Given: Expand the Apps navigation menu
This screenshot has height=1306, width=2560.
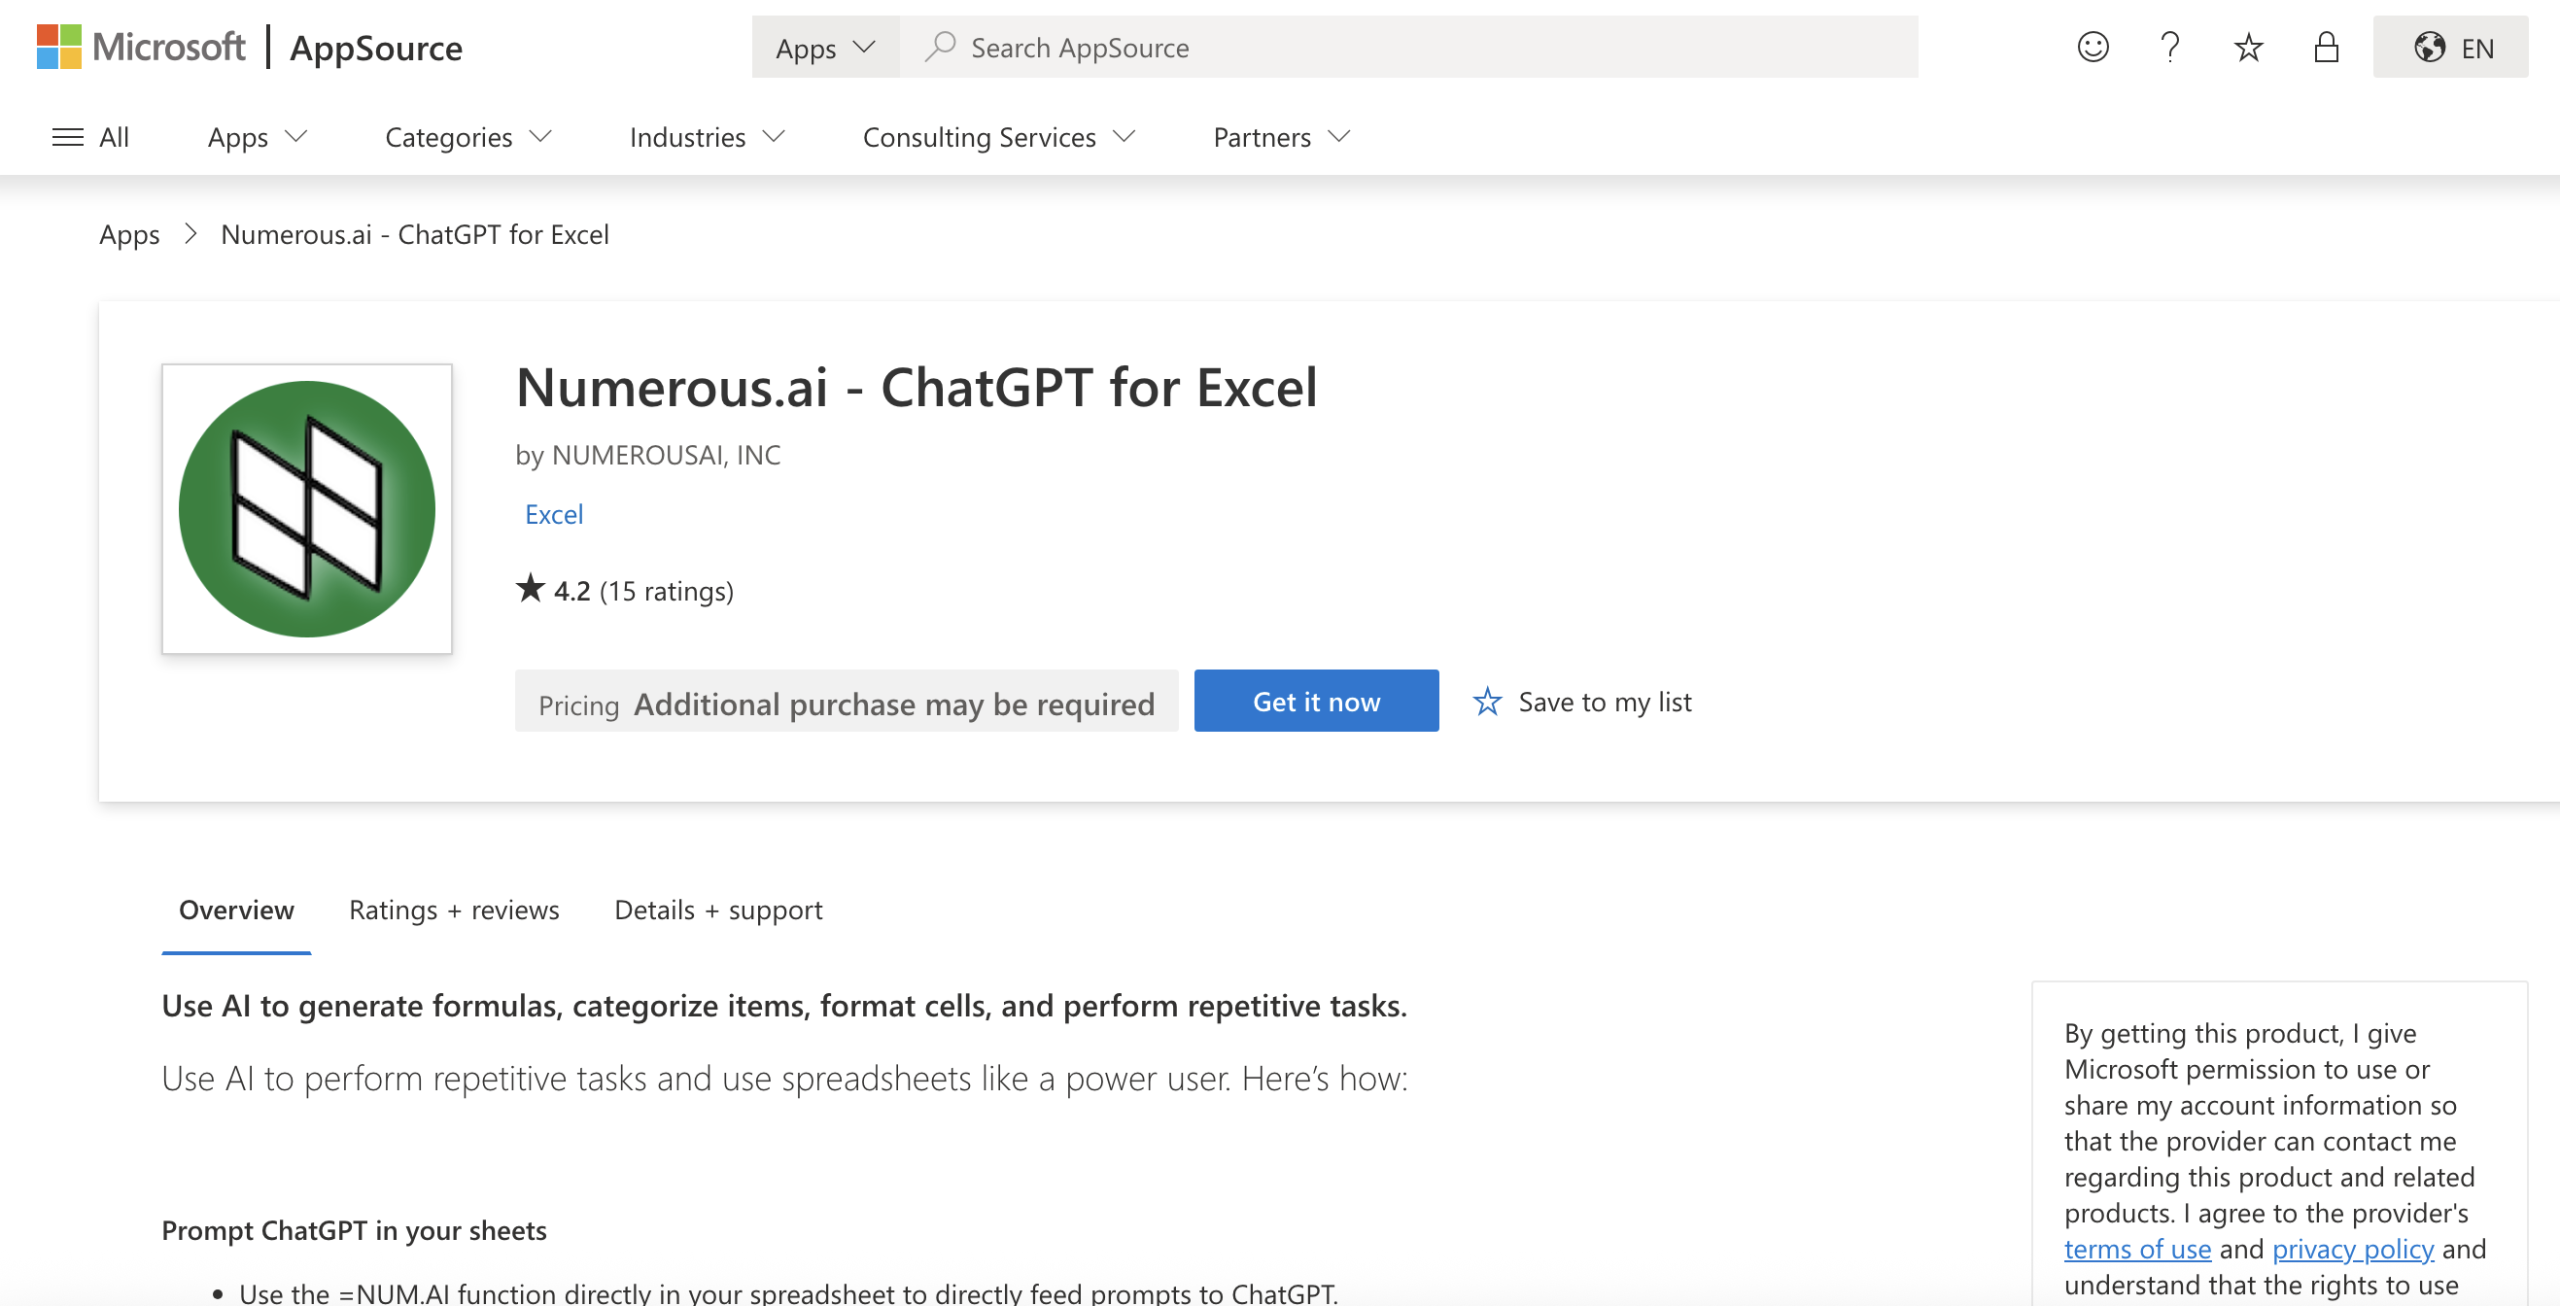Looking at the screenshot, I should 257,137.
